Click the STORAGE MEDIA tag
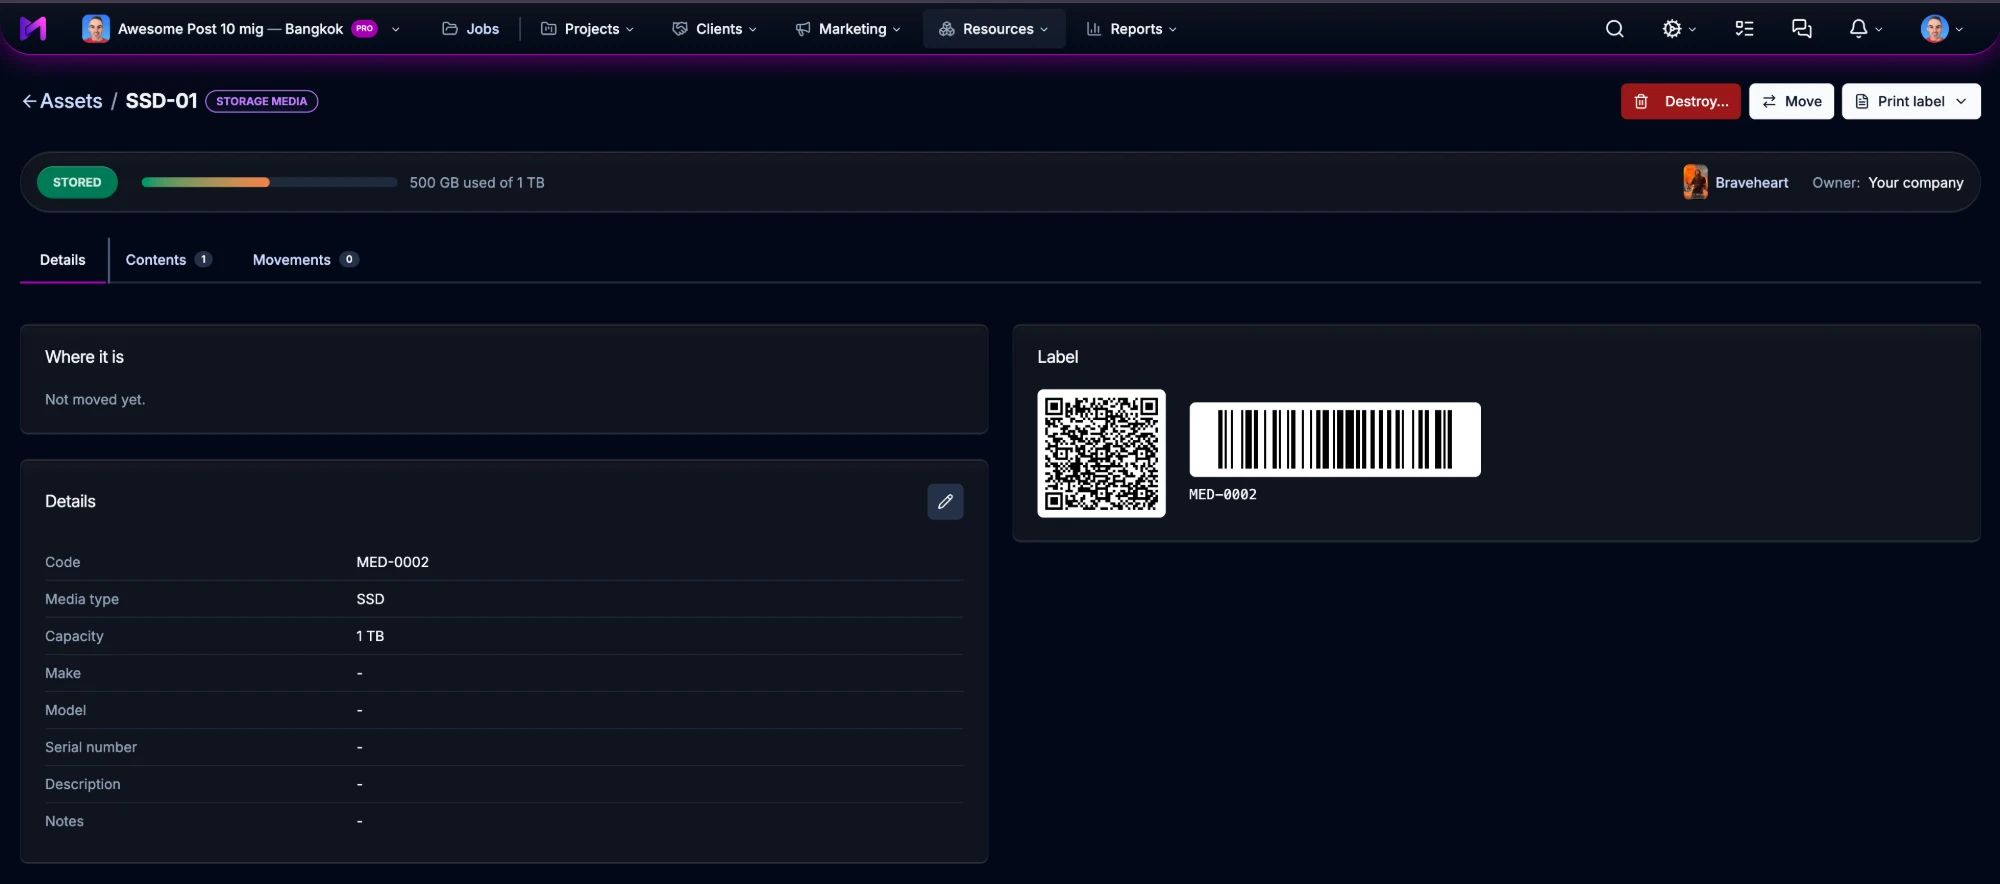2000x884 pixels. [262, 101]
